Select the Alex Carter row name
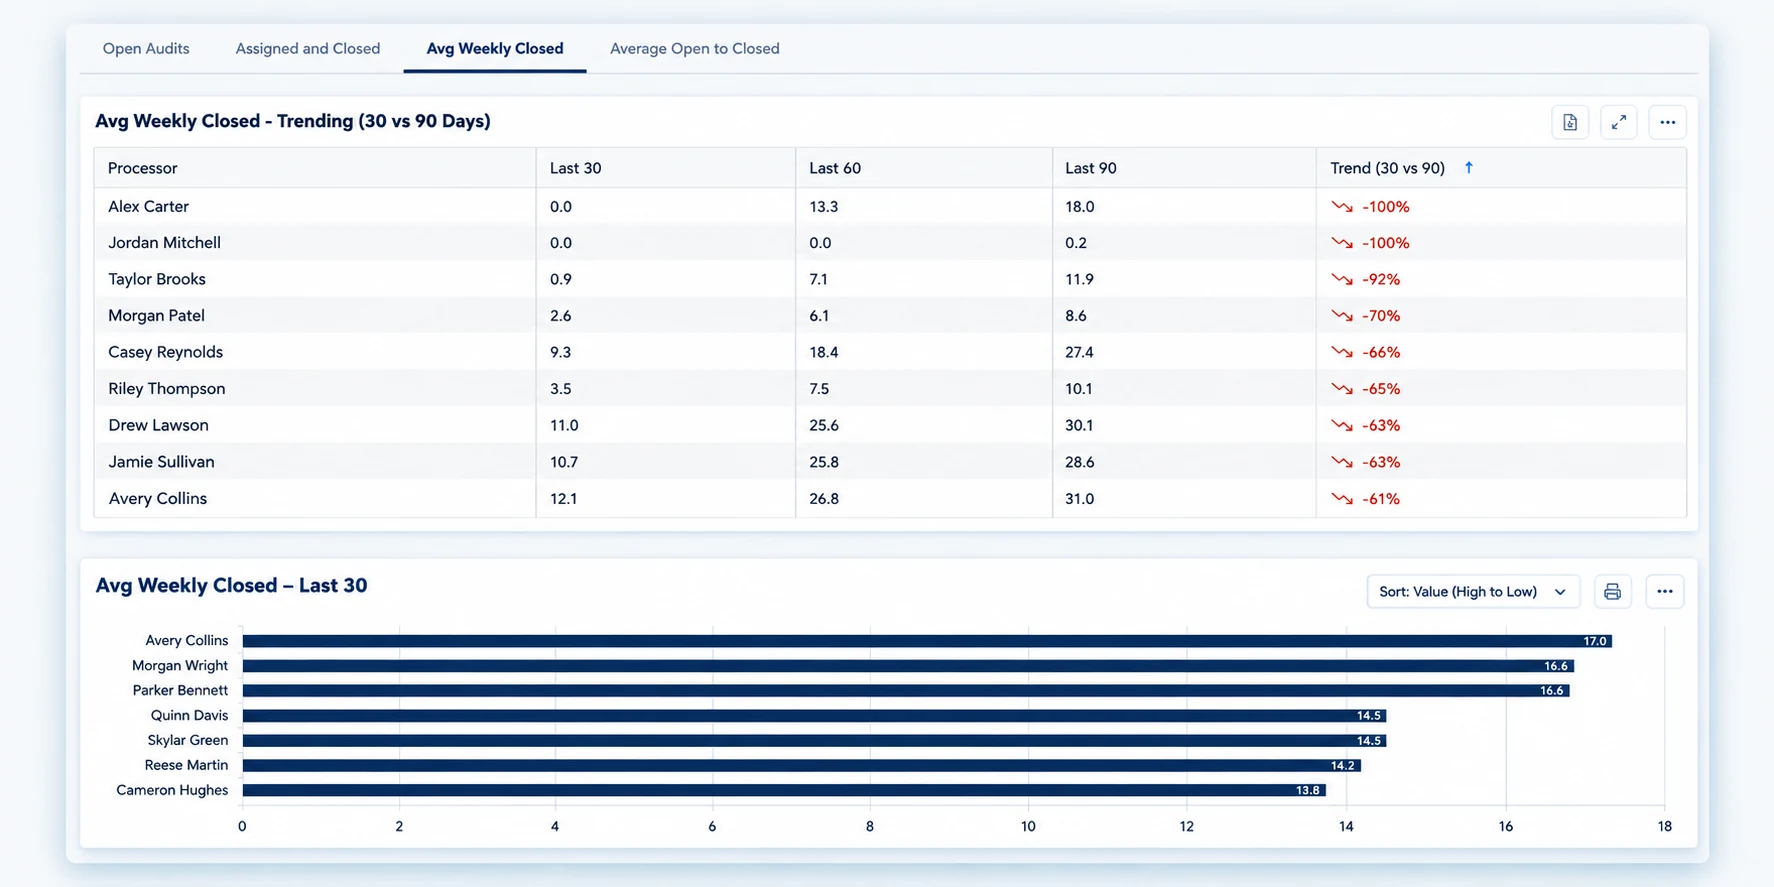Viewport: 1774px width, 887px height. pyautogui.click(x=149, y=206)
